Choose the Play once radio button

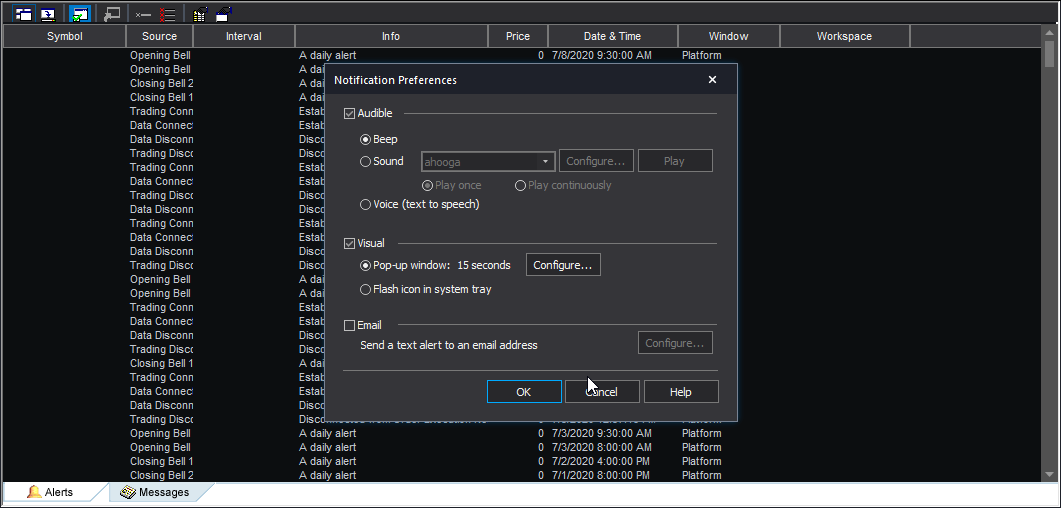[427, 185]
